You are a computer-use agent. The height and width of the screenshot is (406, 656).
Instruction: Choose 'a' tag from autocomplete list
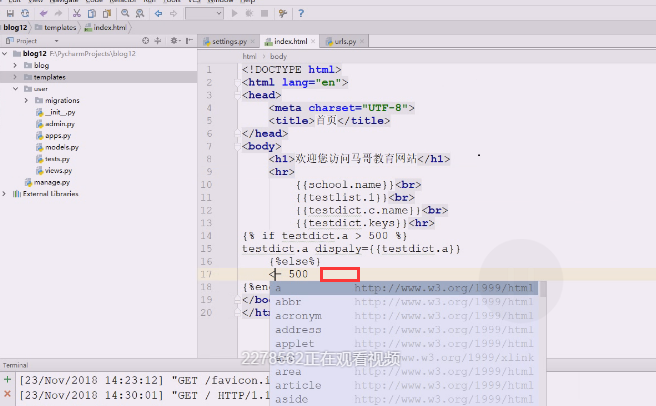tap(405, 288)
